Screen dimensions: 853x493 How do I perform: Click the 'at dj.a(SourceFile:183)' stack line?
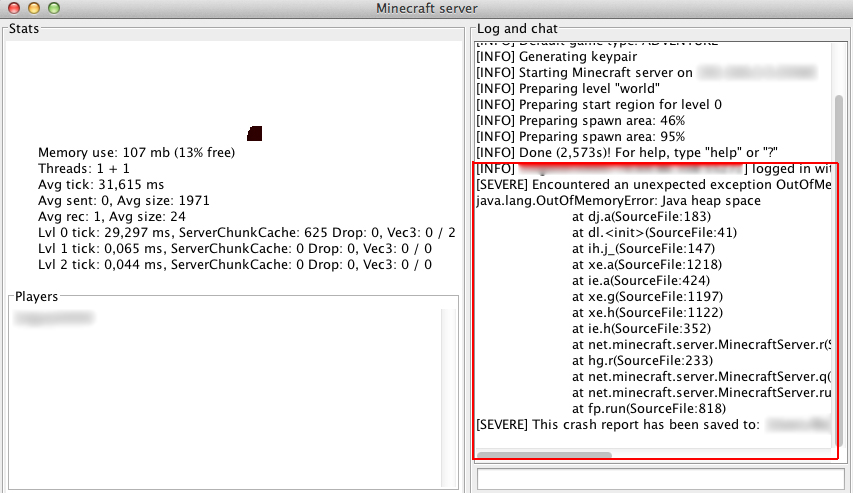(641, 217)
